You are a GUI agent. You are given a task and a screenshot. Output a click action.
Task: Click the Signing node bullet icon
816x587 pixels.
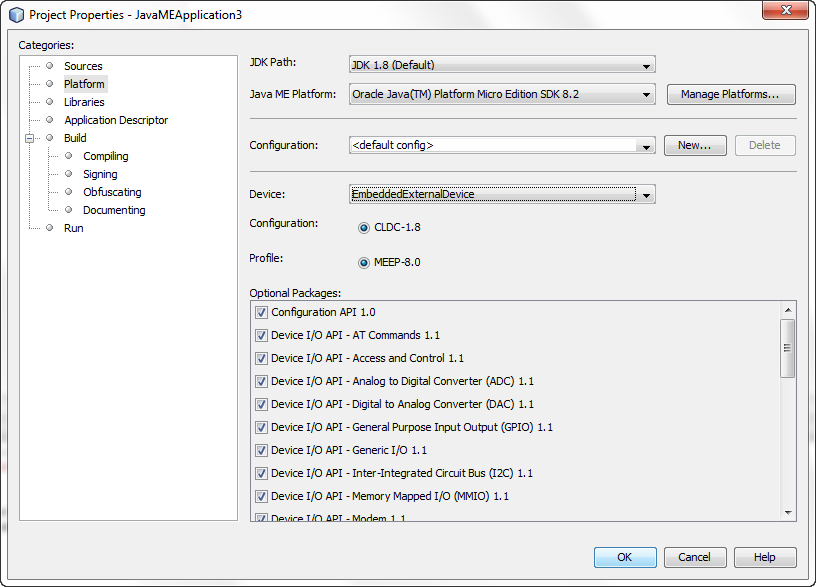click(69, 174)
